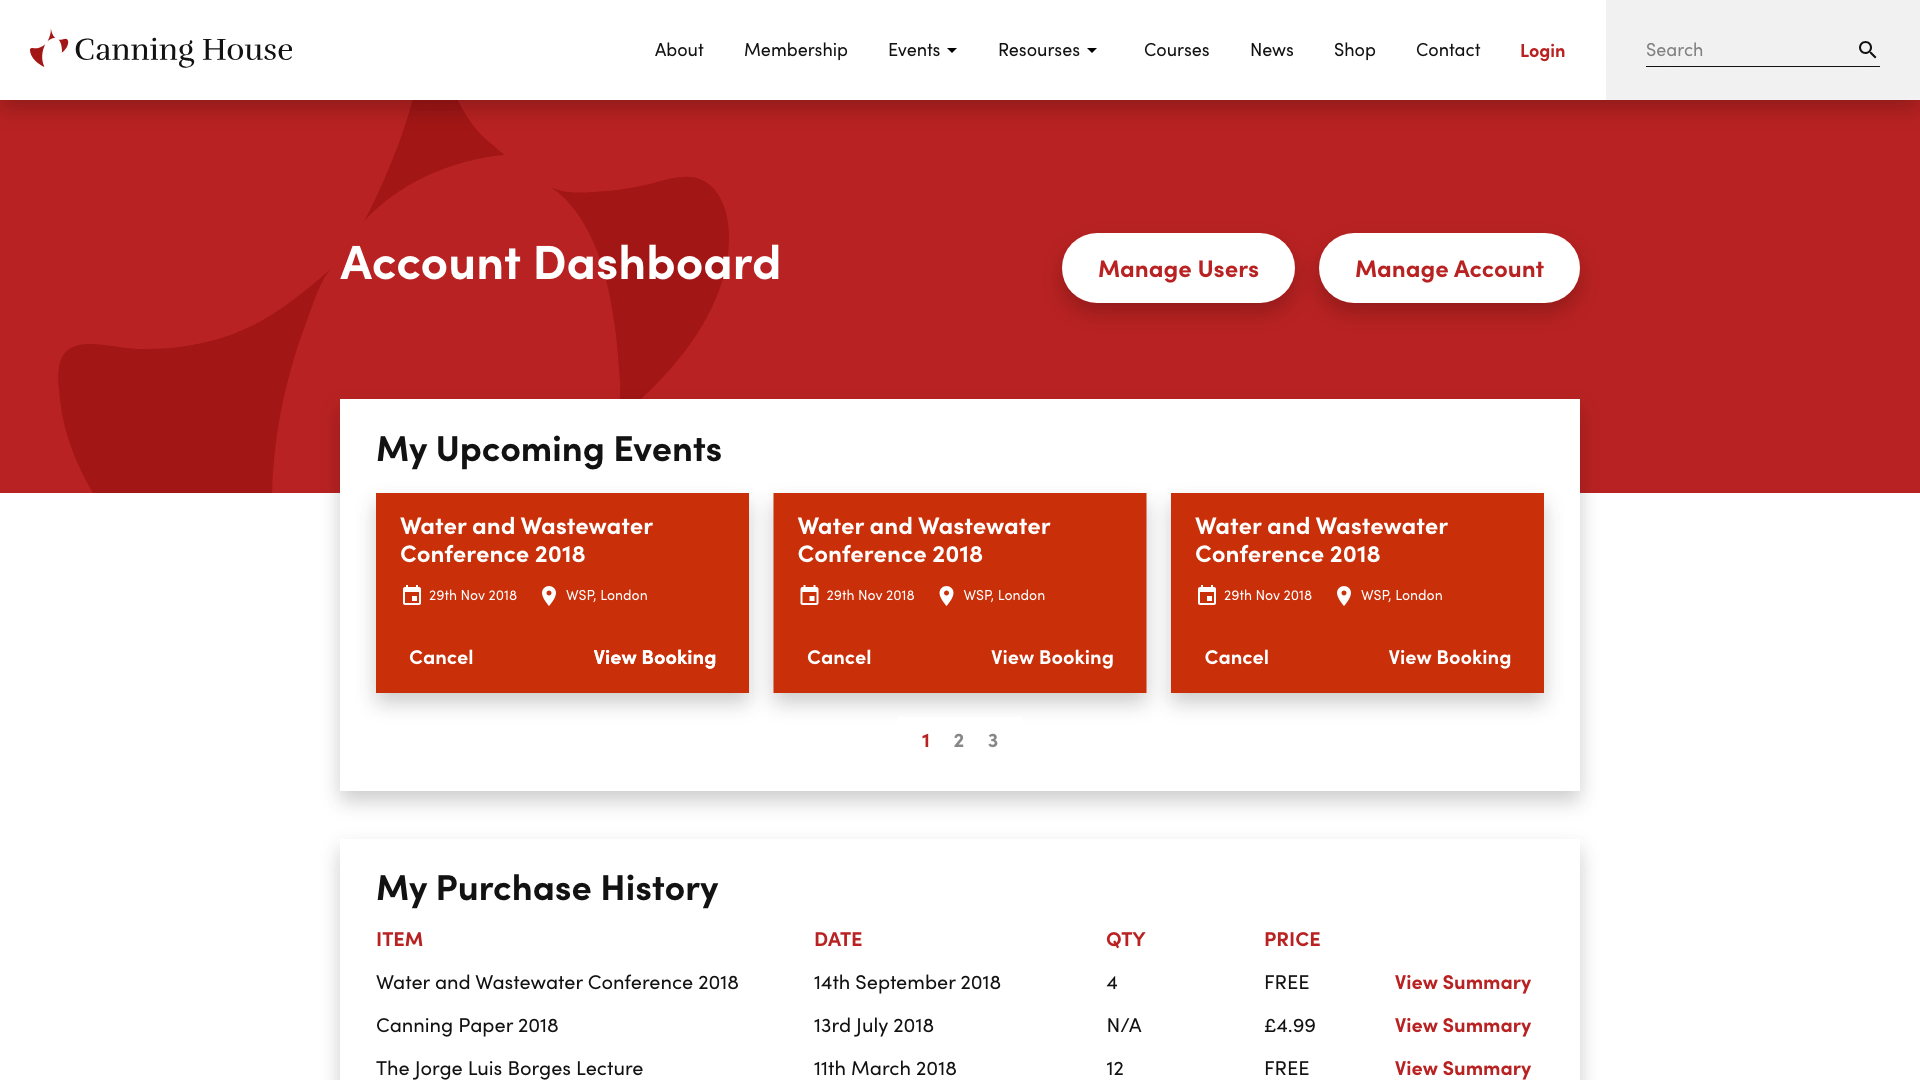Click the '£4.99' price cell
The height and width of the screenshot is (1080, 1920).
(1290, 1025)
